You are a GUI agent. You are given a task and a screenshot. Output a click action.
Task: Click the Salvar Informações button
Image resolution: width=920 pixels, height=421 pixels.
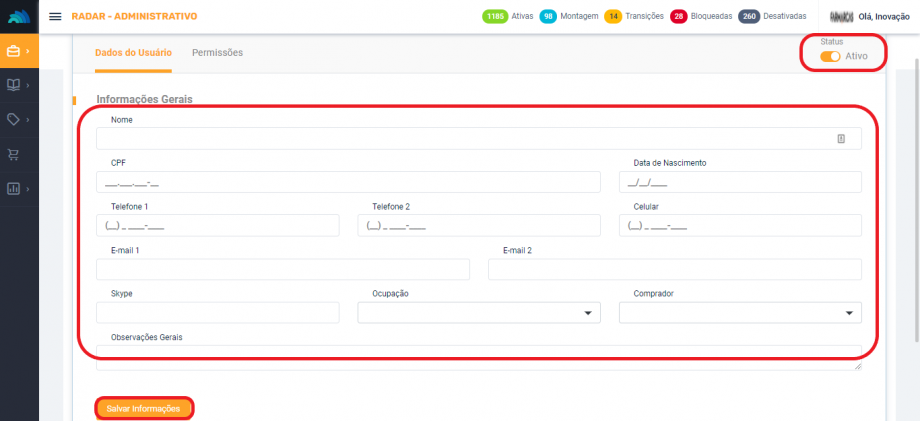click(x=143, y=408)
